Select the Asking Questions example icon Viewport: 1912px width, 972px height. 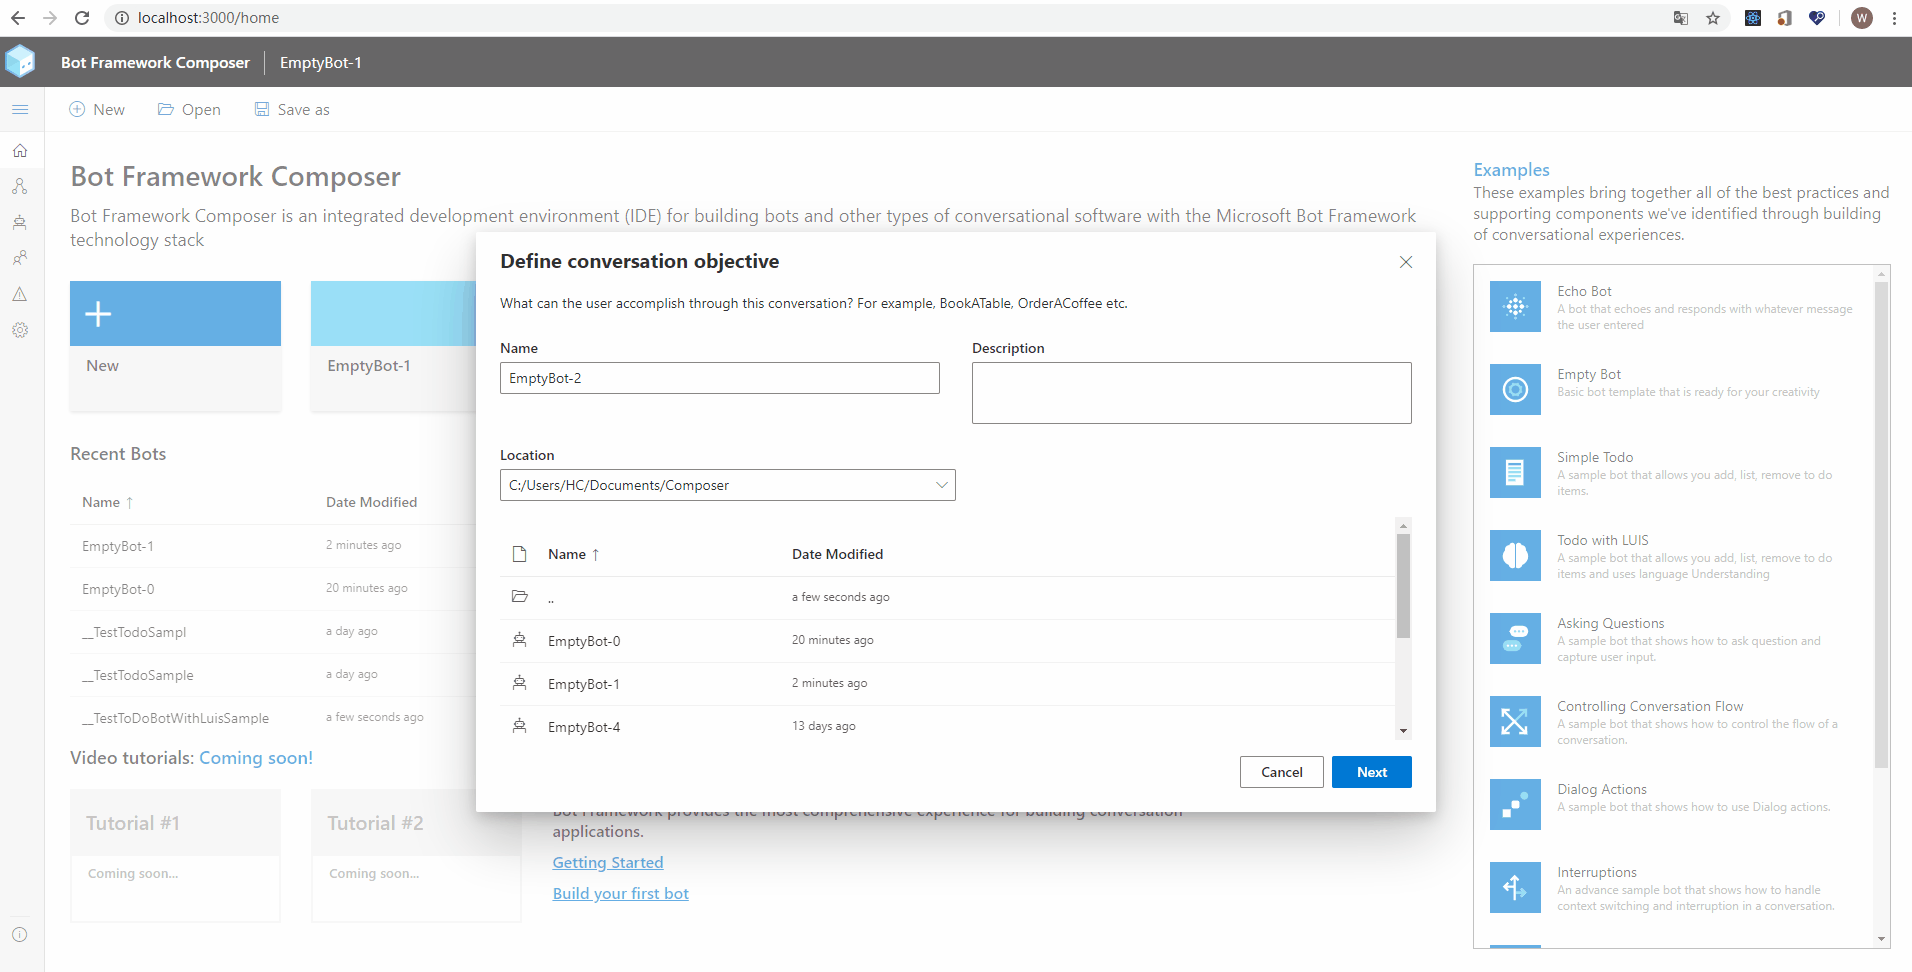1515,639
